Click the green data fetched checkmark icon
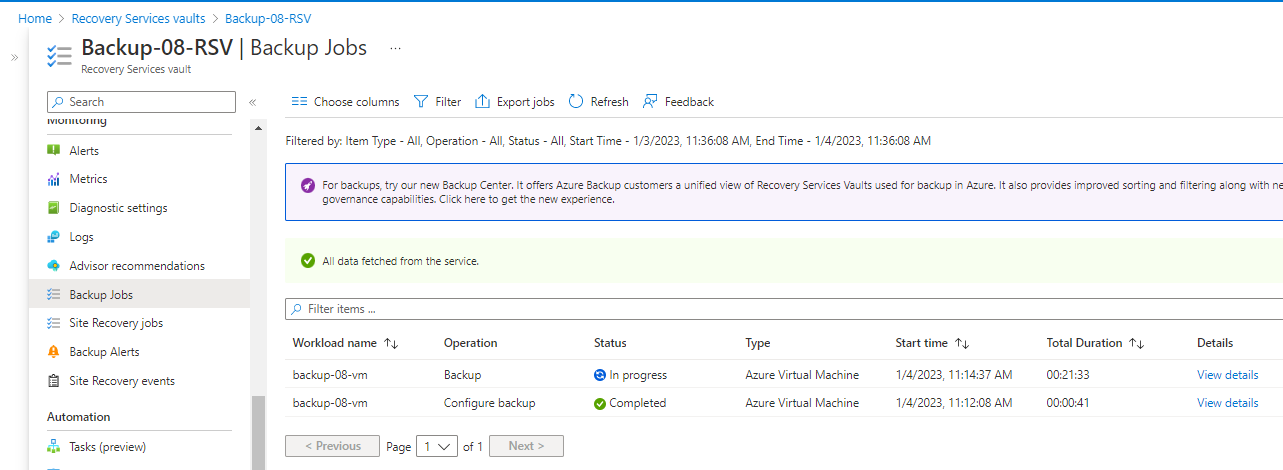 tap(308, 261)
